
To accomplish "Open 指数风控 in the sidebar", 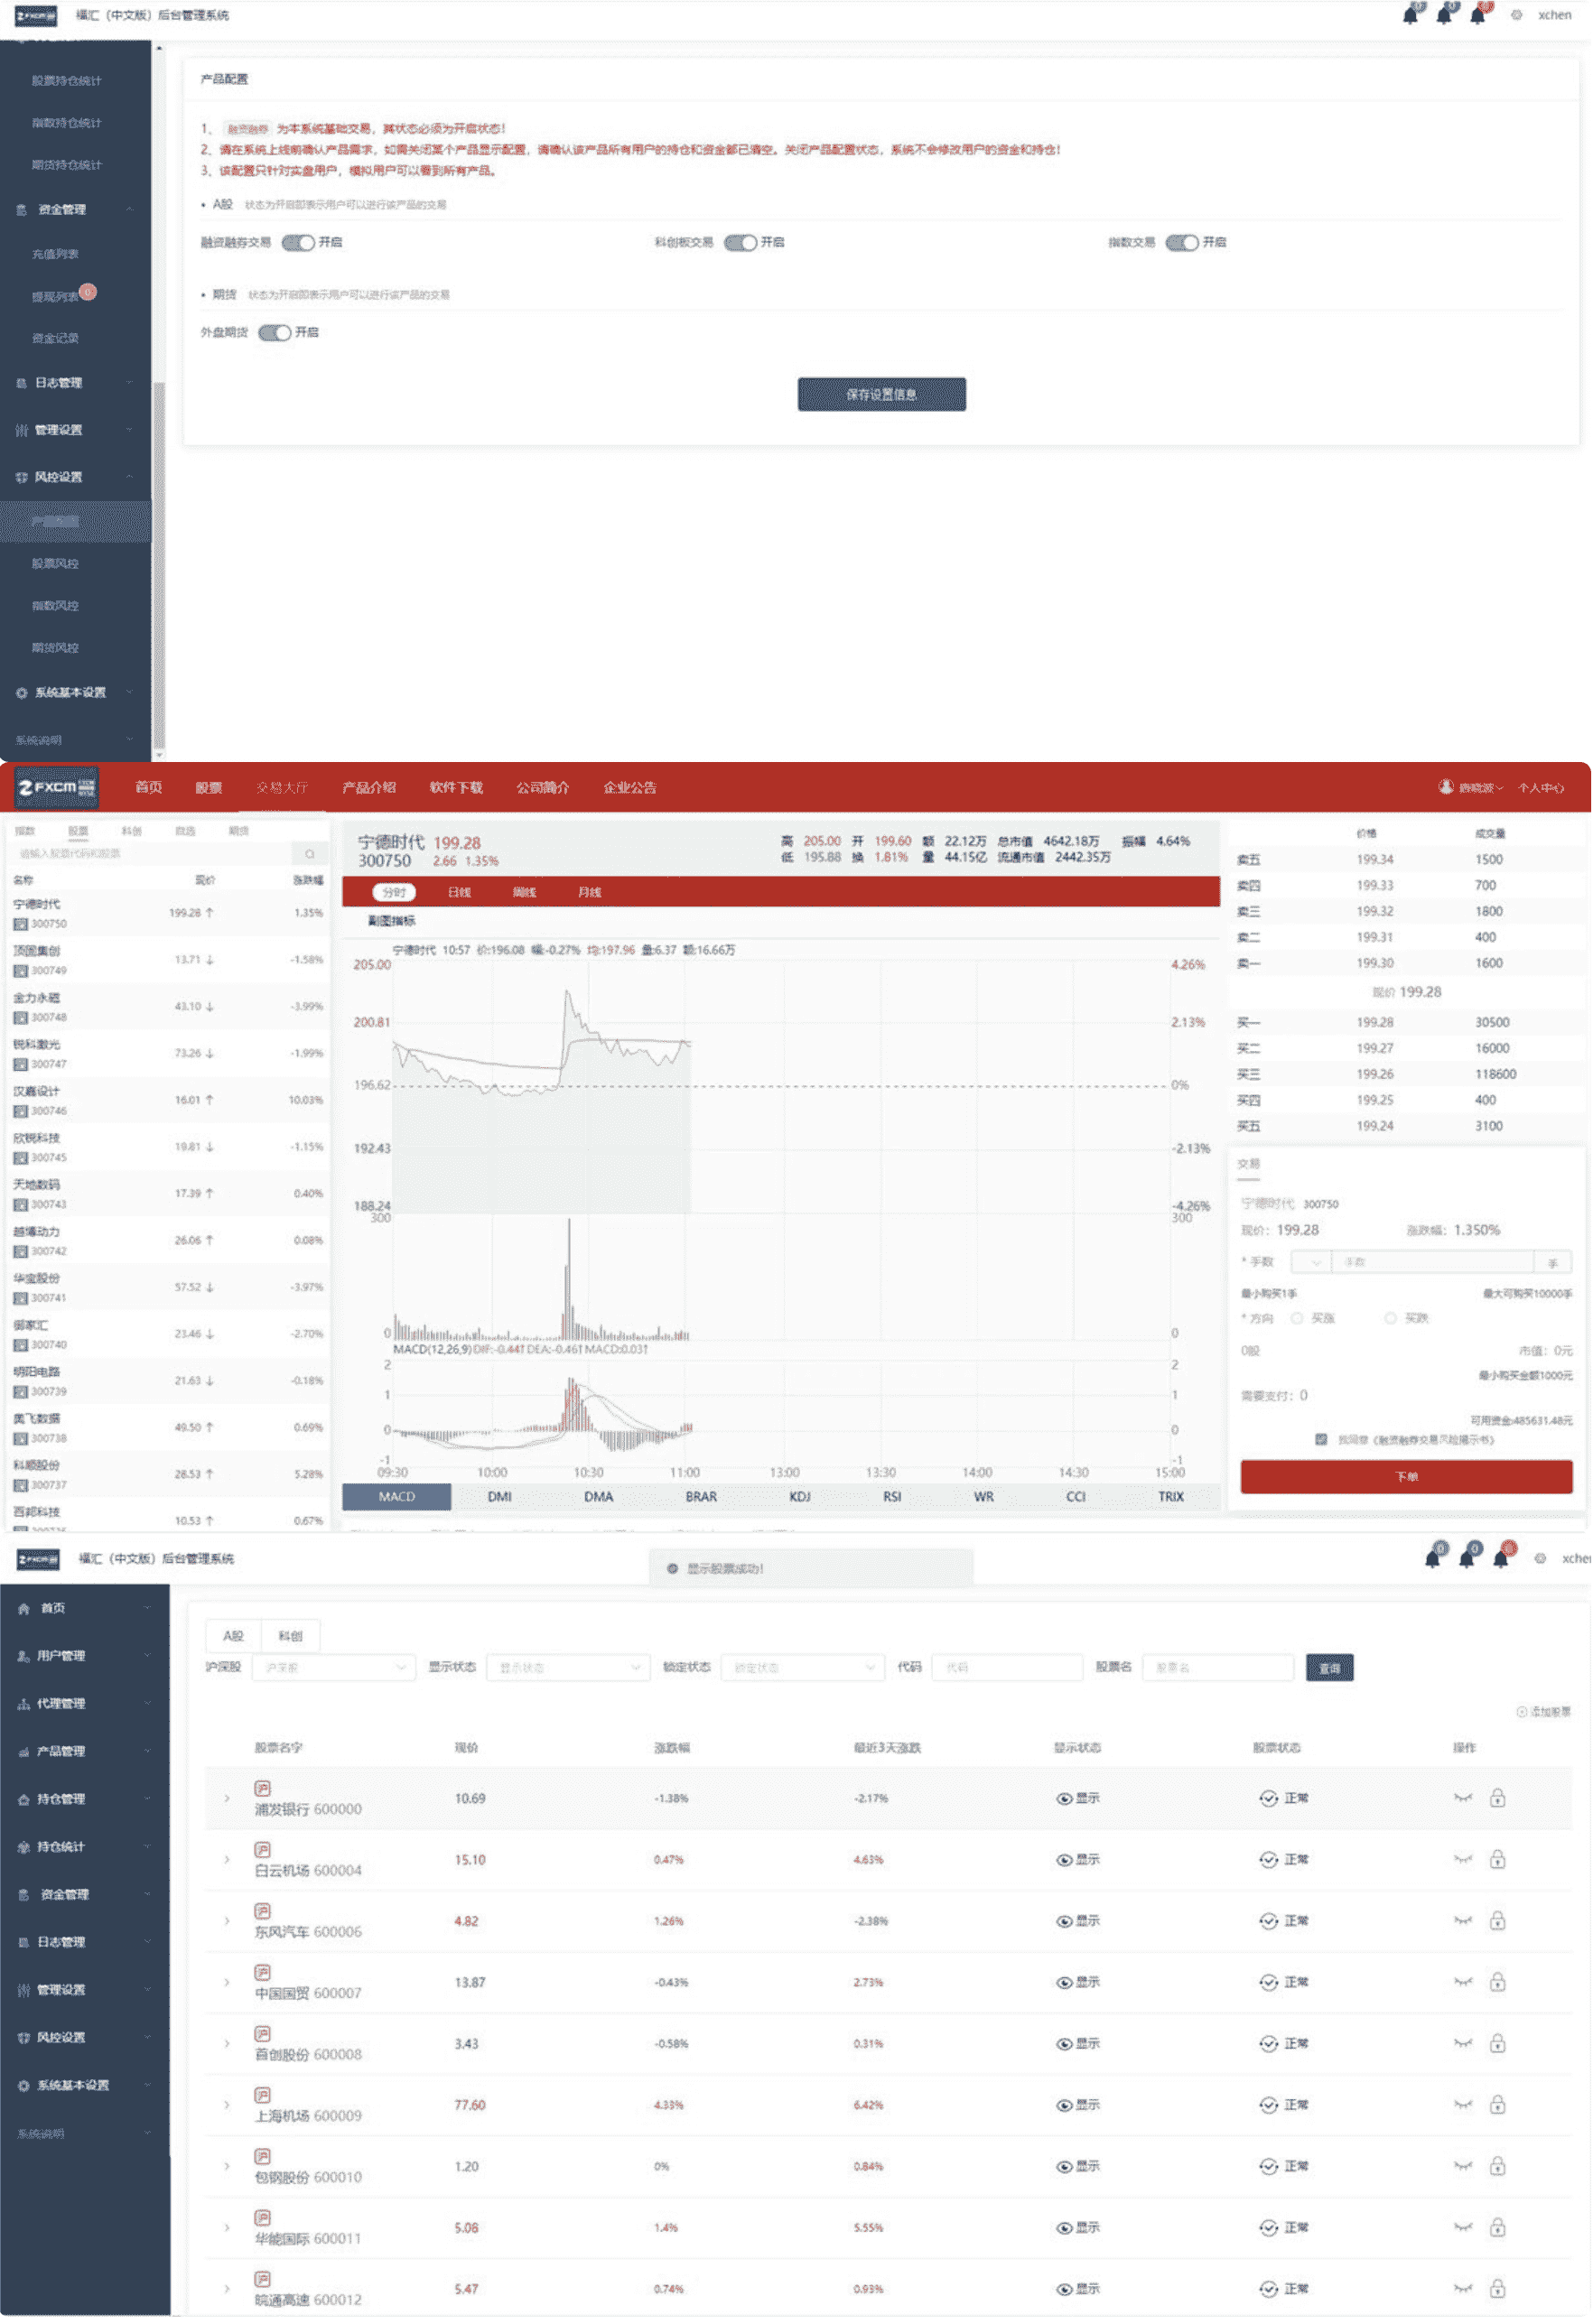I will coord(55,606).
